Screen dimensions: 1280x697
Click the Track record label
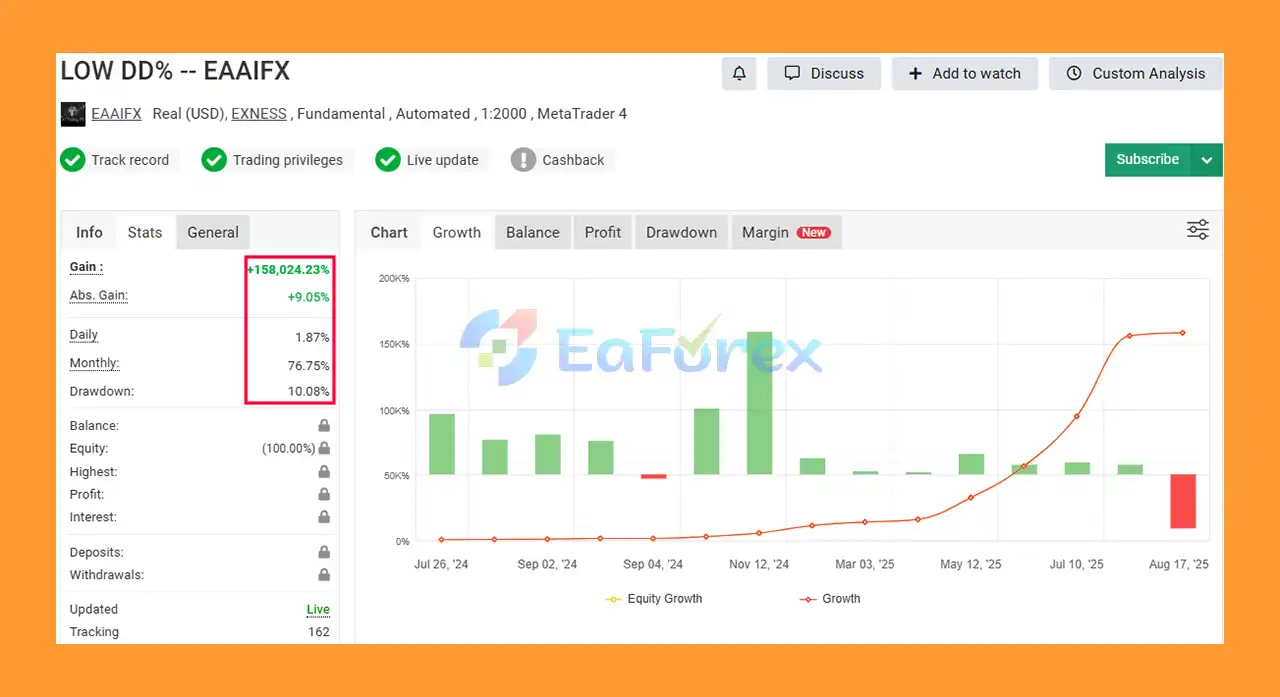pos(130,160)
